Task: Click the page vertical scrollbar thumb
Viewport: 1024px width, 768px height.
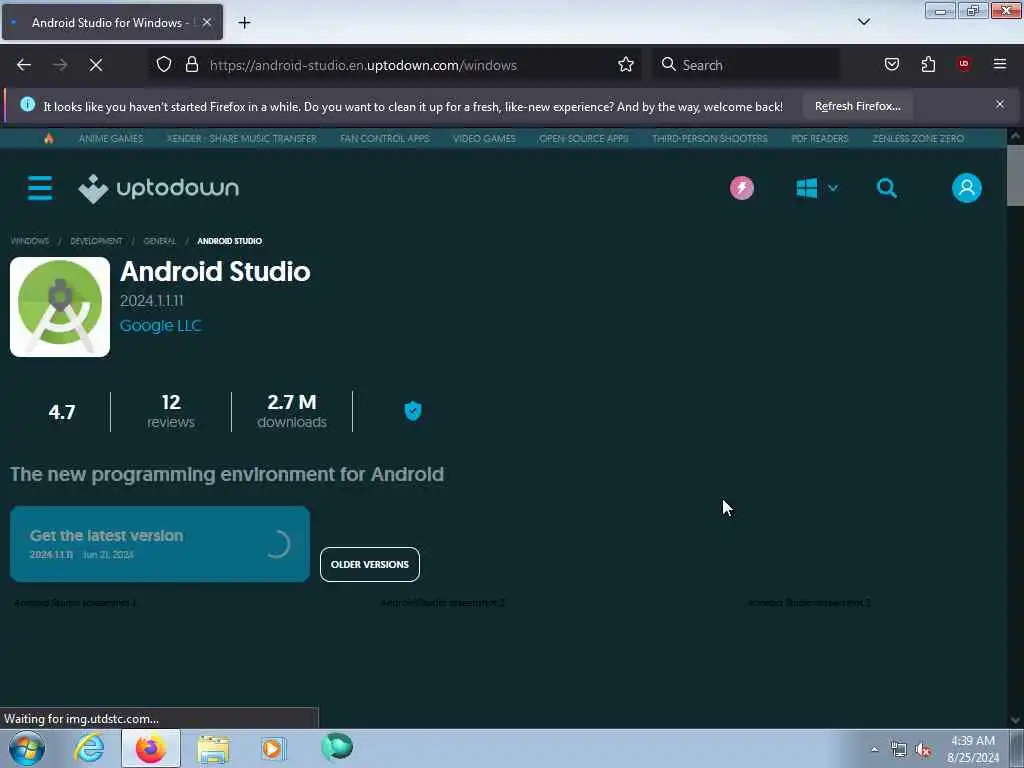Action: coord(1015,175)
